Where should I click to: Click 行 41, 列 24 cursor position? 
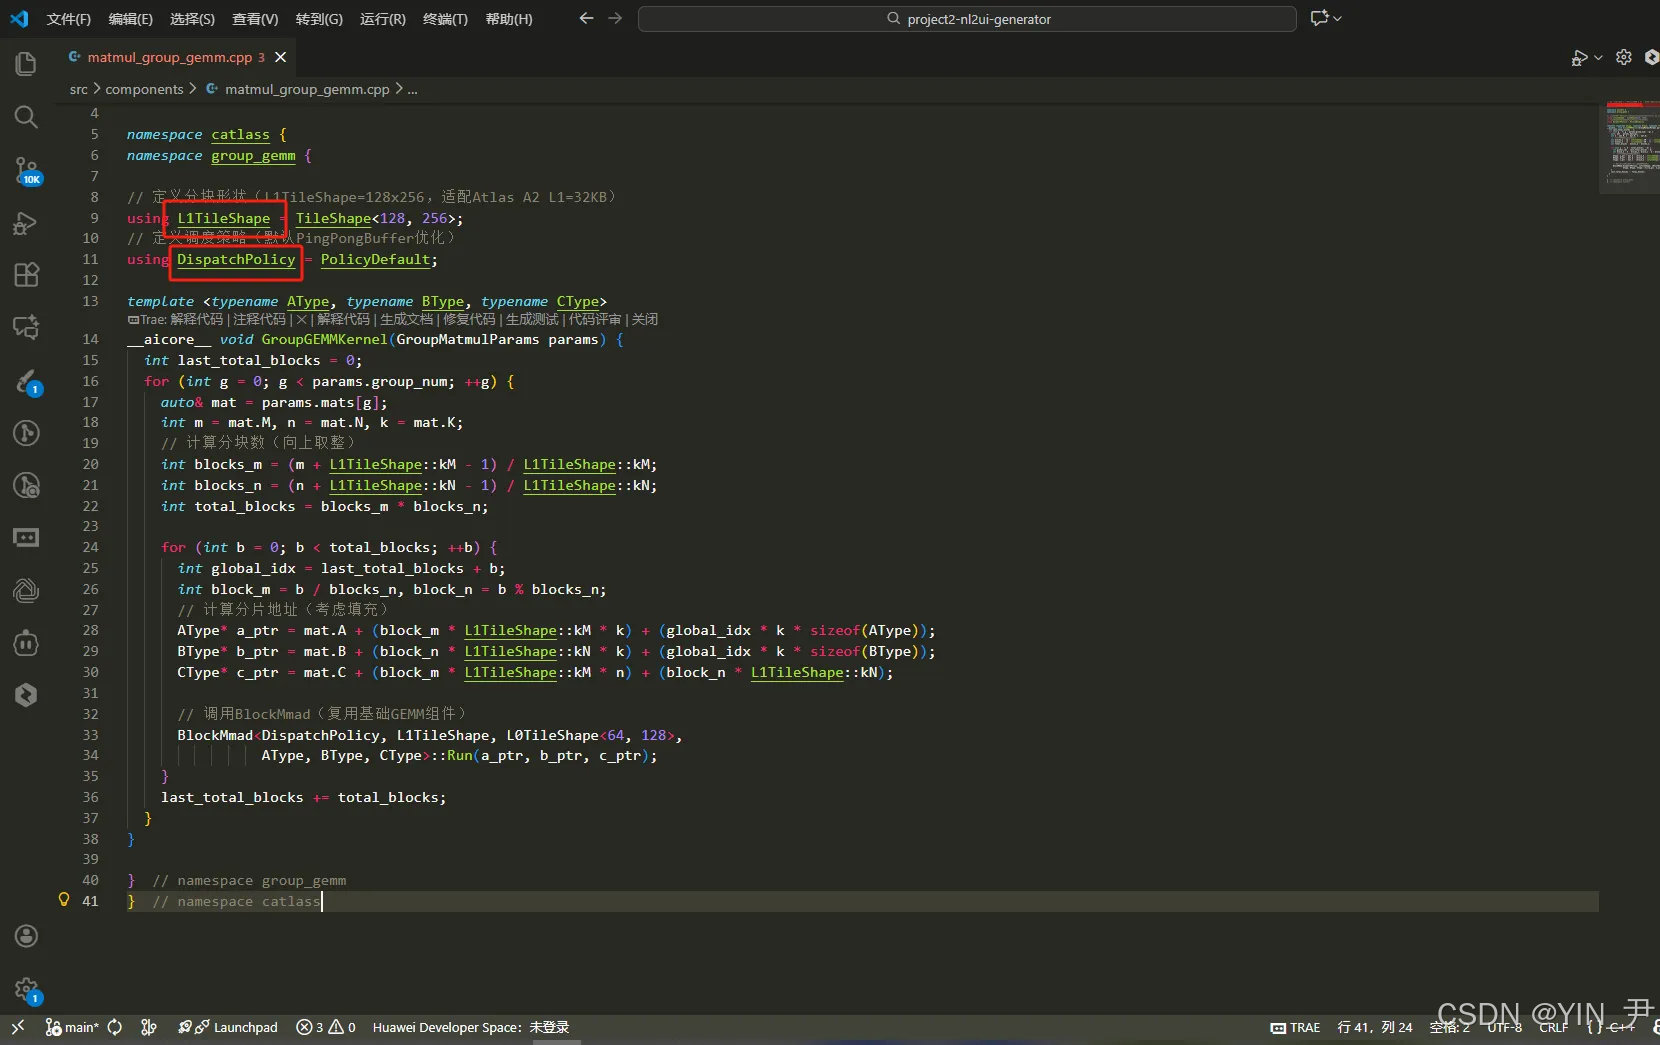[x=1375, y=1027]
